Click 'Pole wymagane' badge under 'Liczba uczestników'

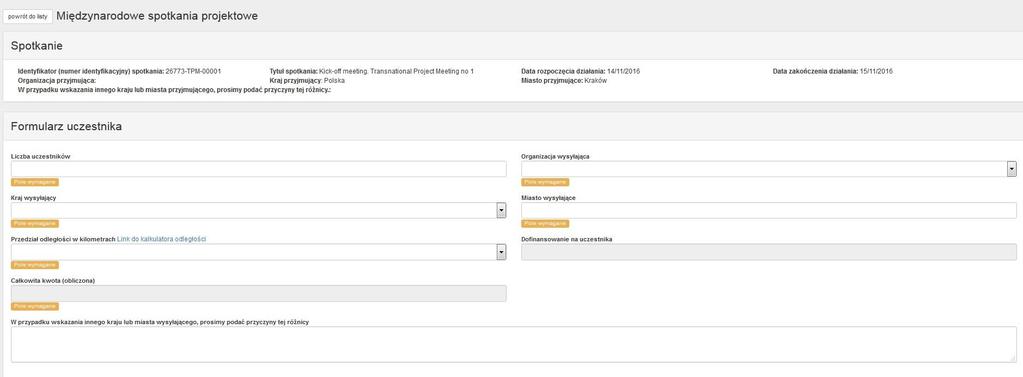point(35,182)
